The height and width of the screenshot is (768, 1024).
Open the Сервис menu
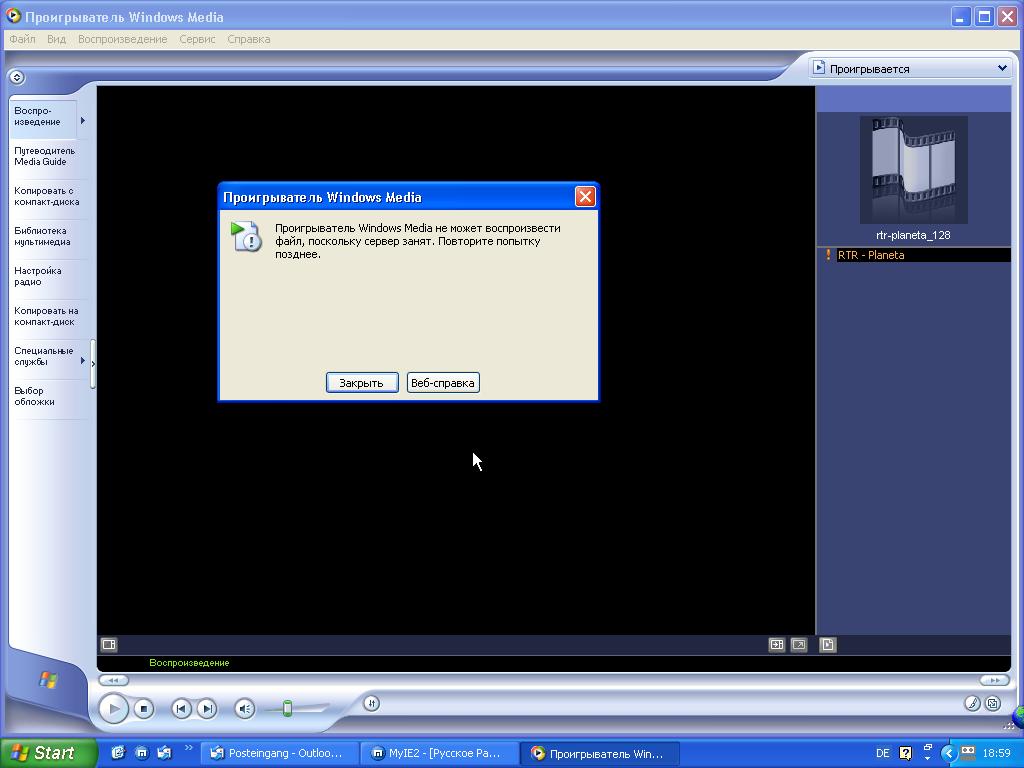point(197,39)
